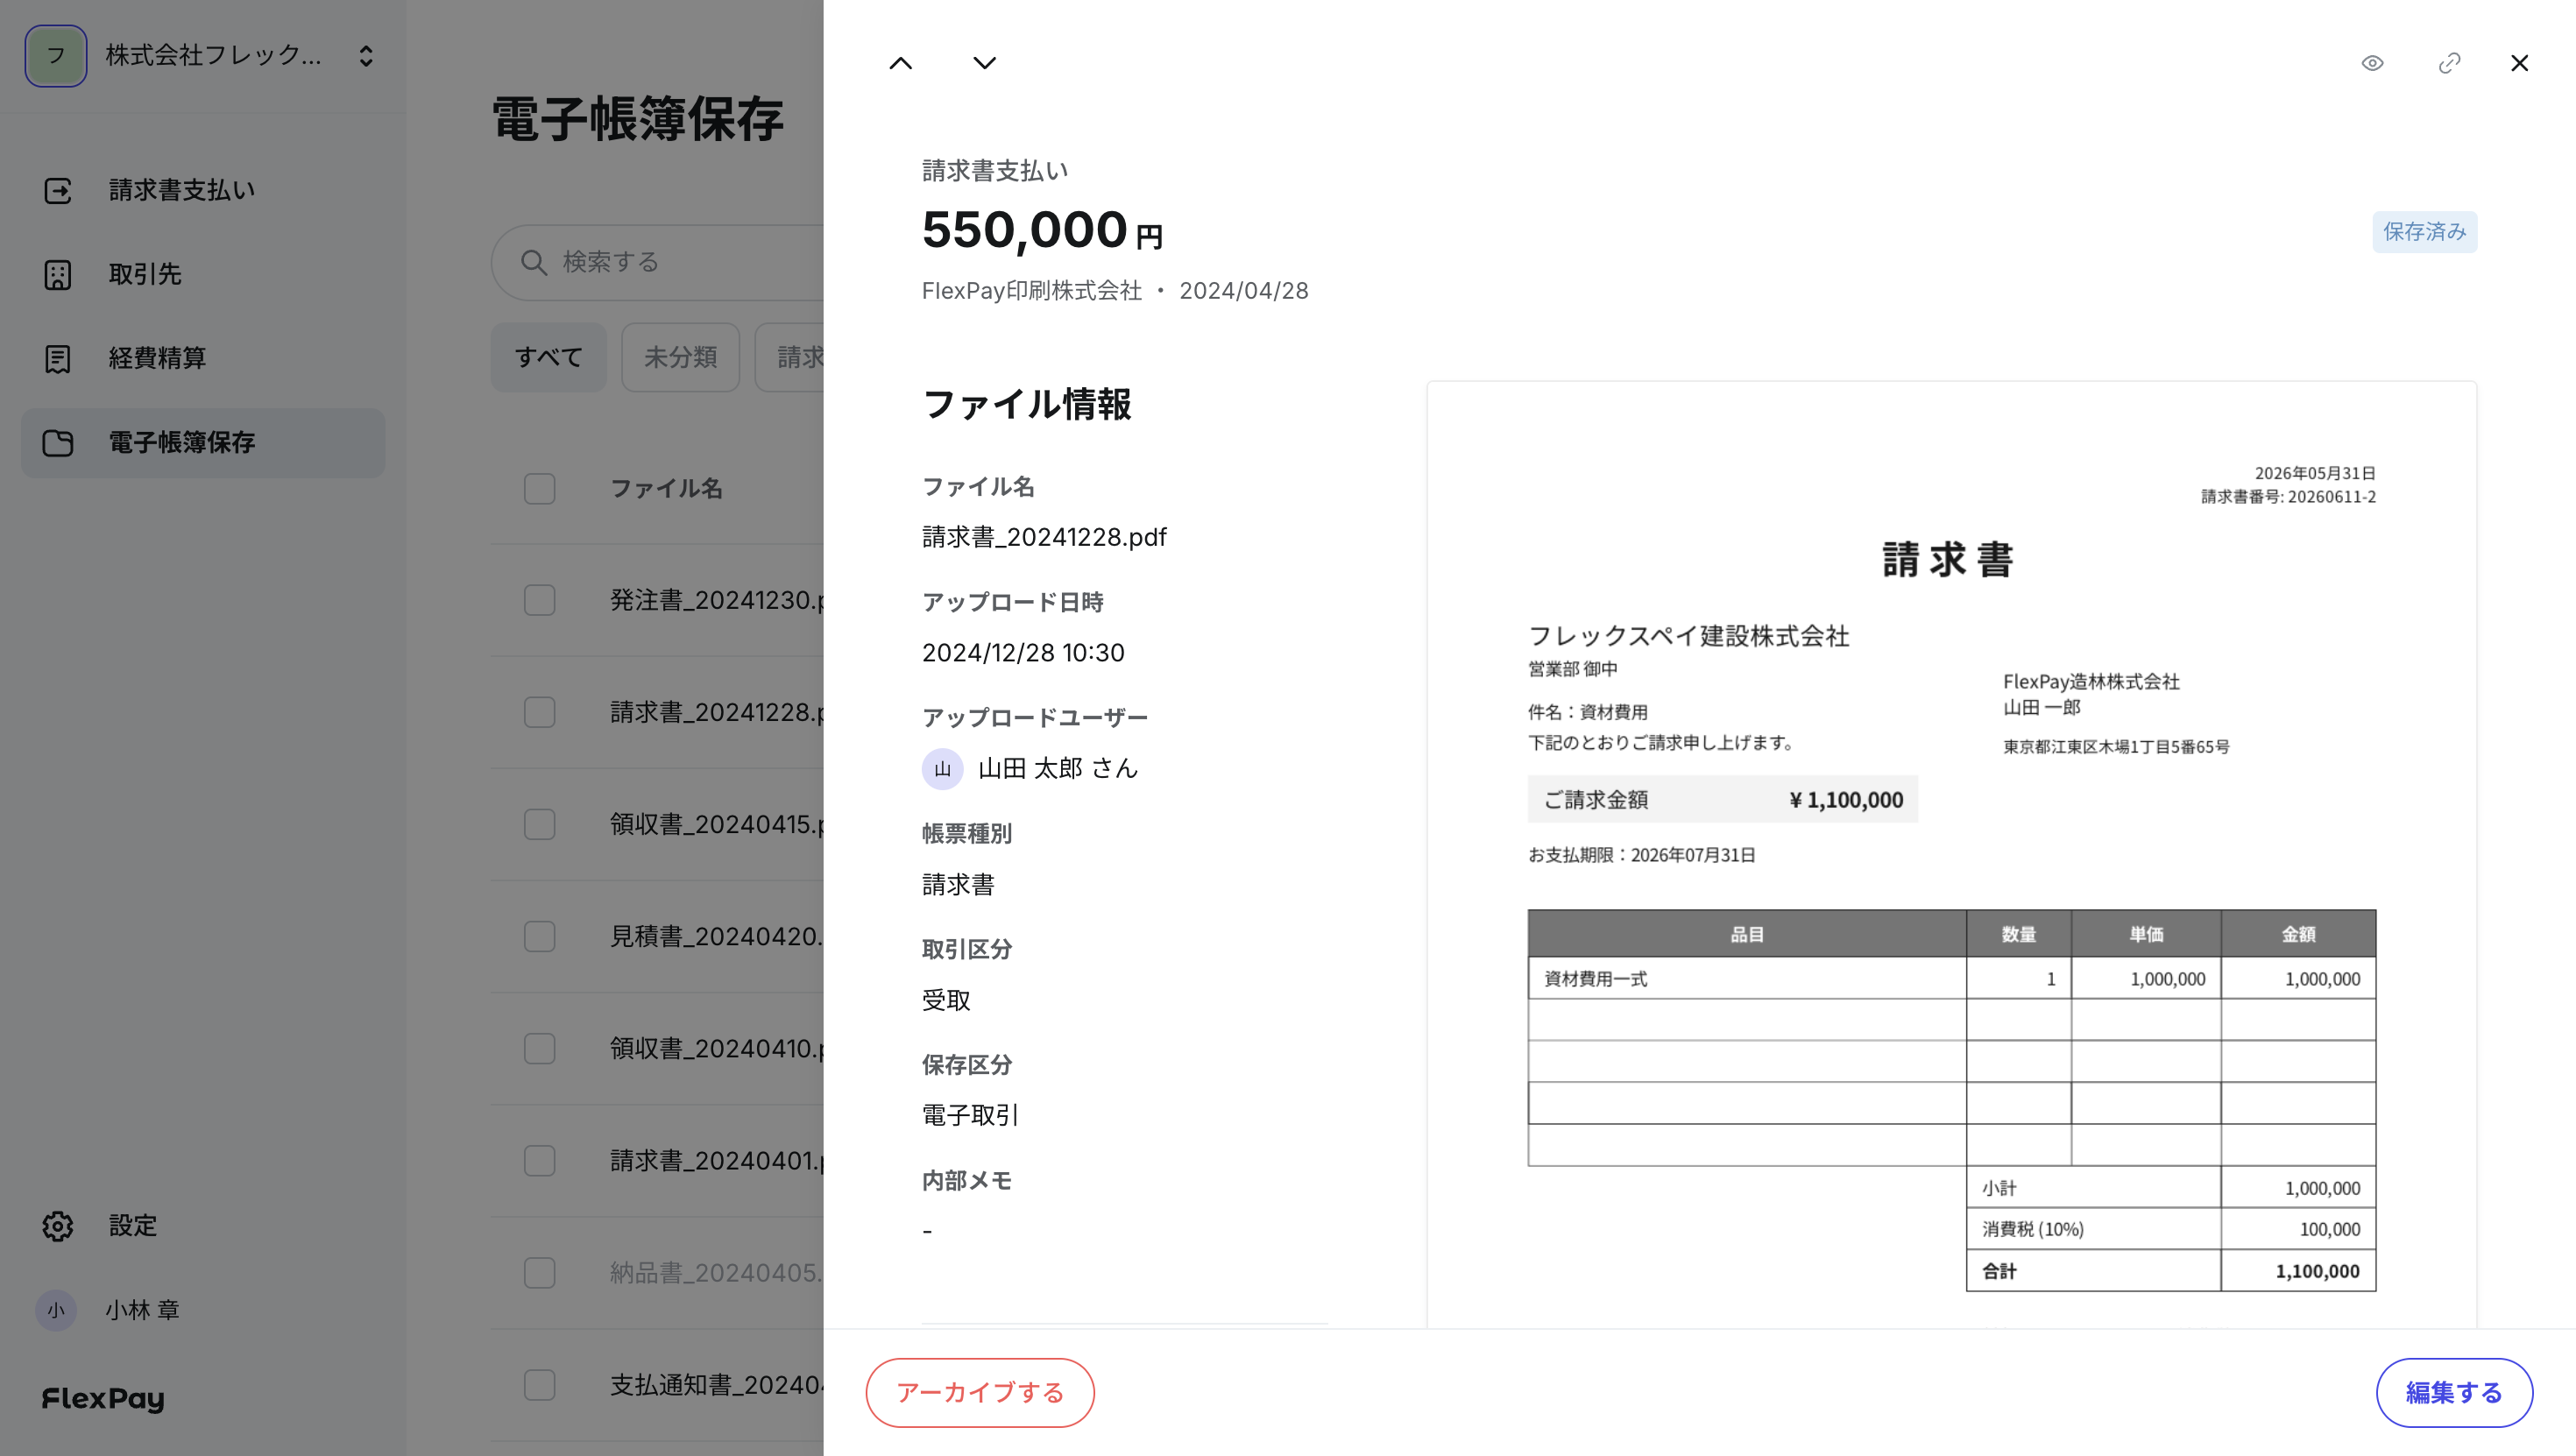Check the box for 請求書_20241228
Screen dimensions: 2576x1456
click(540, 712)
